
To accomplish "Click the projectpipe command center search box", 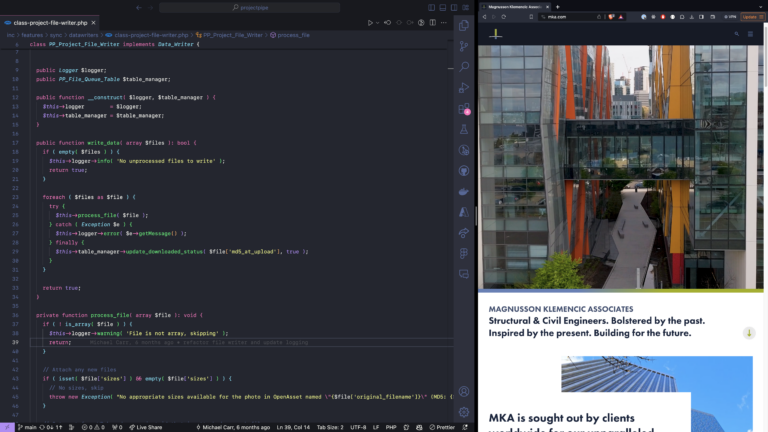I will pyautogui.click(x=249, y=7).
